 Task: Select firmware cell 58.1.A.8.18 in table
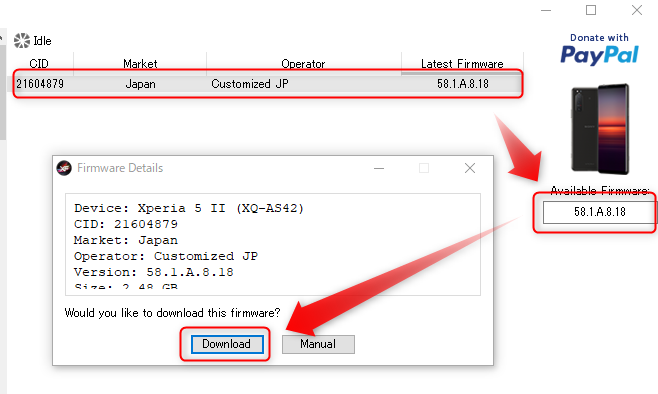pos(463,84)
